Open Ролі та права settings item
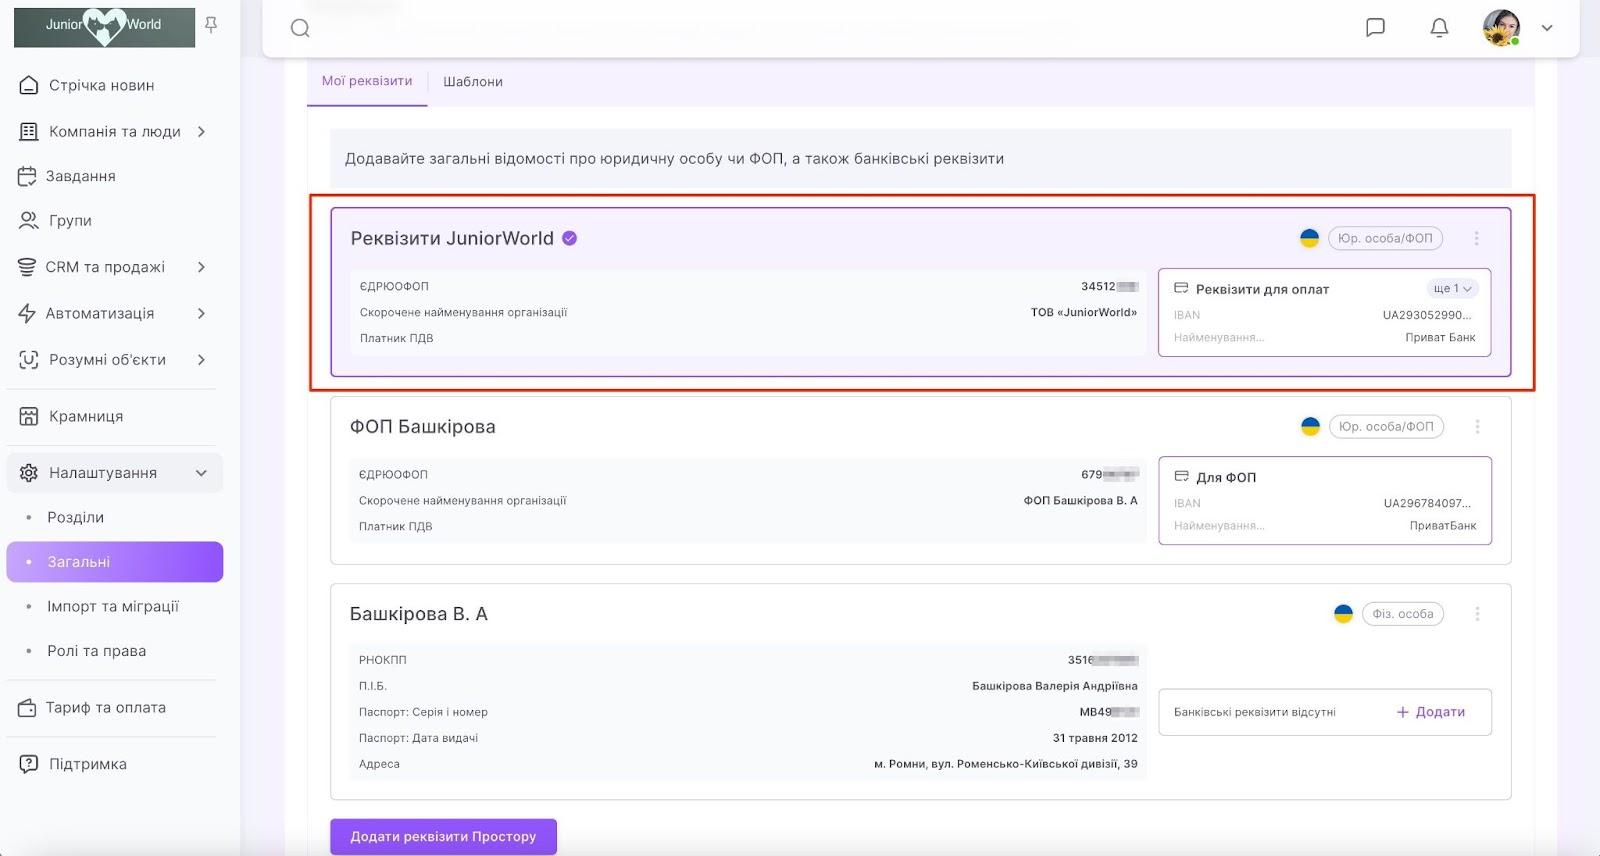Viewport: 1600px width, 856px height. pos(96,651)
